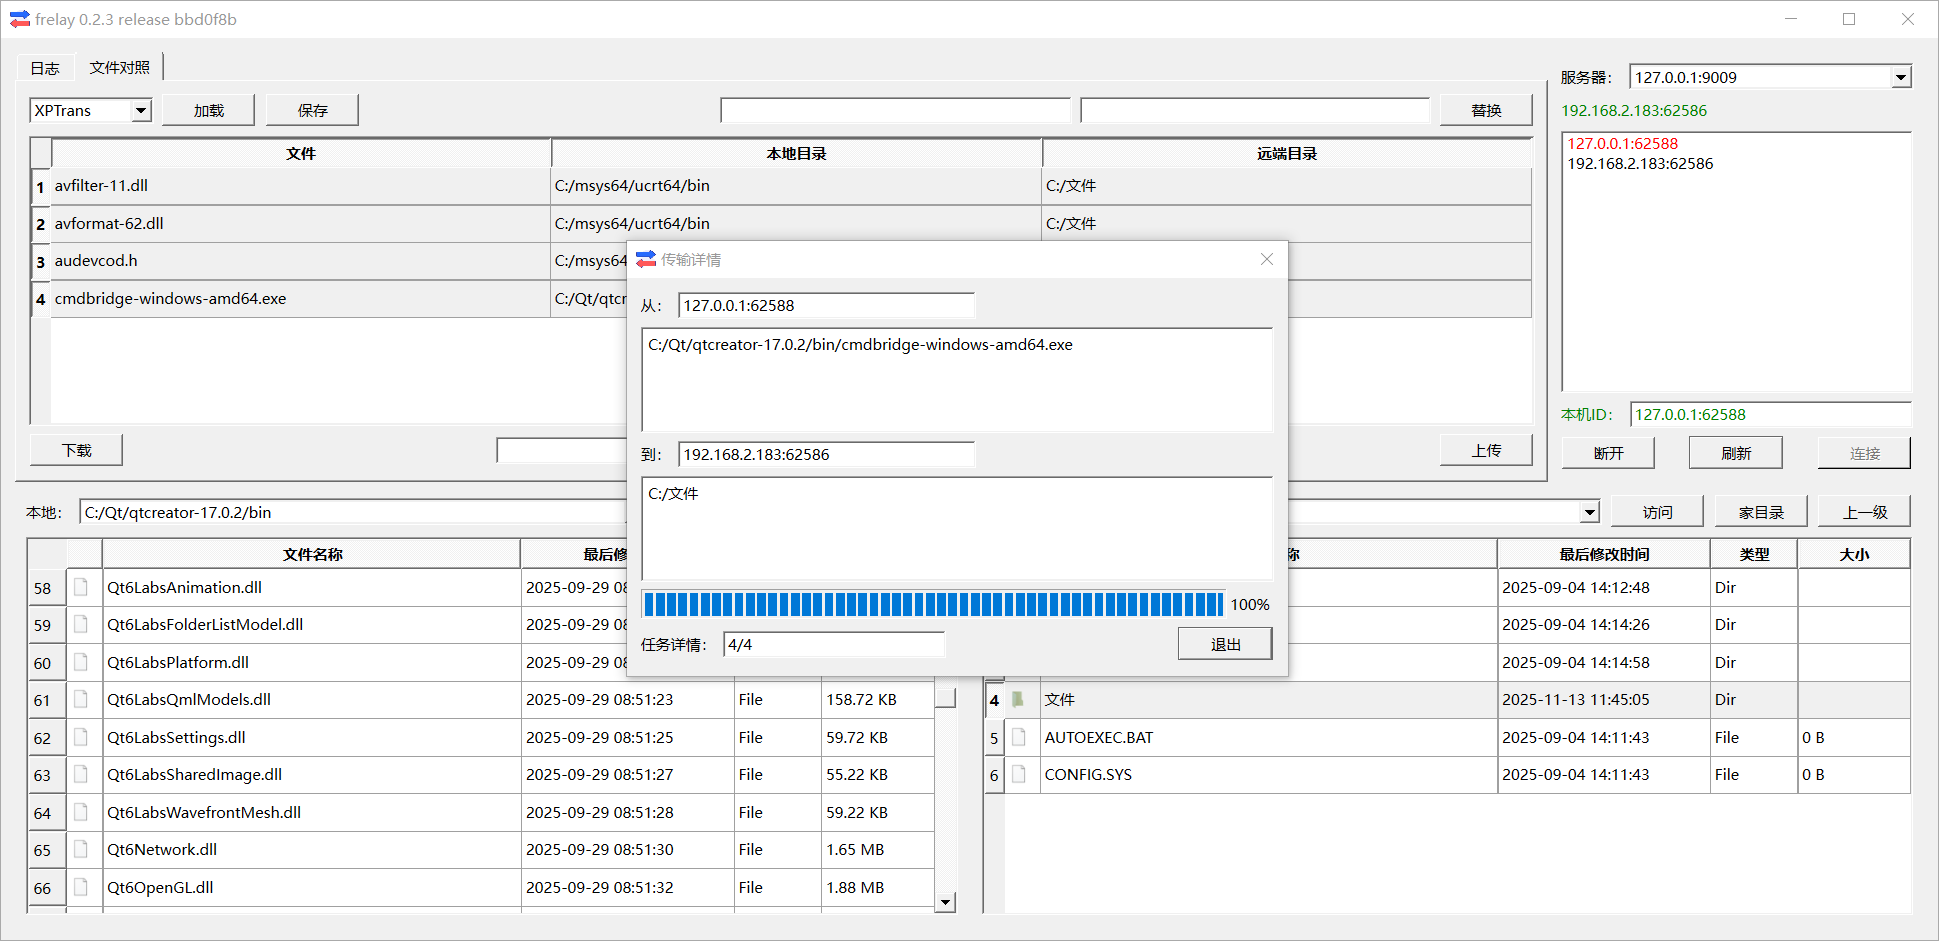Viewport: 1939px width, 941px height.
Task: Click the 断开 disconnect button
Action: (1608, 453)
